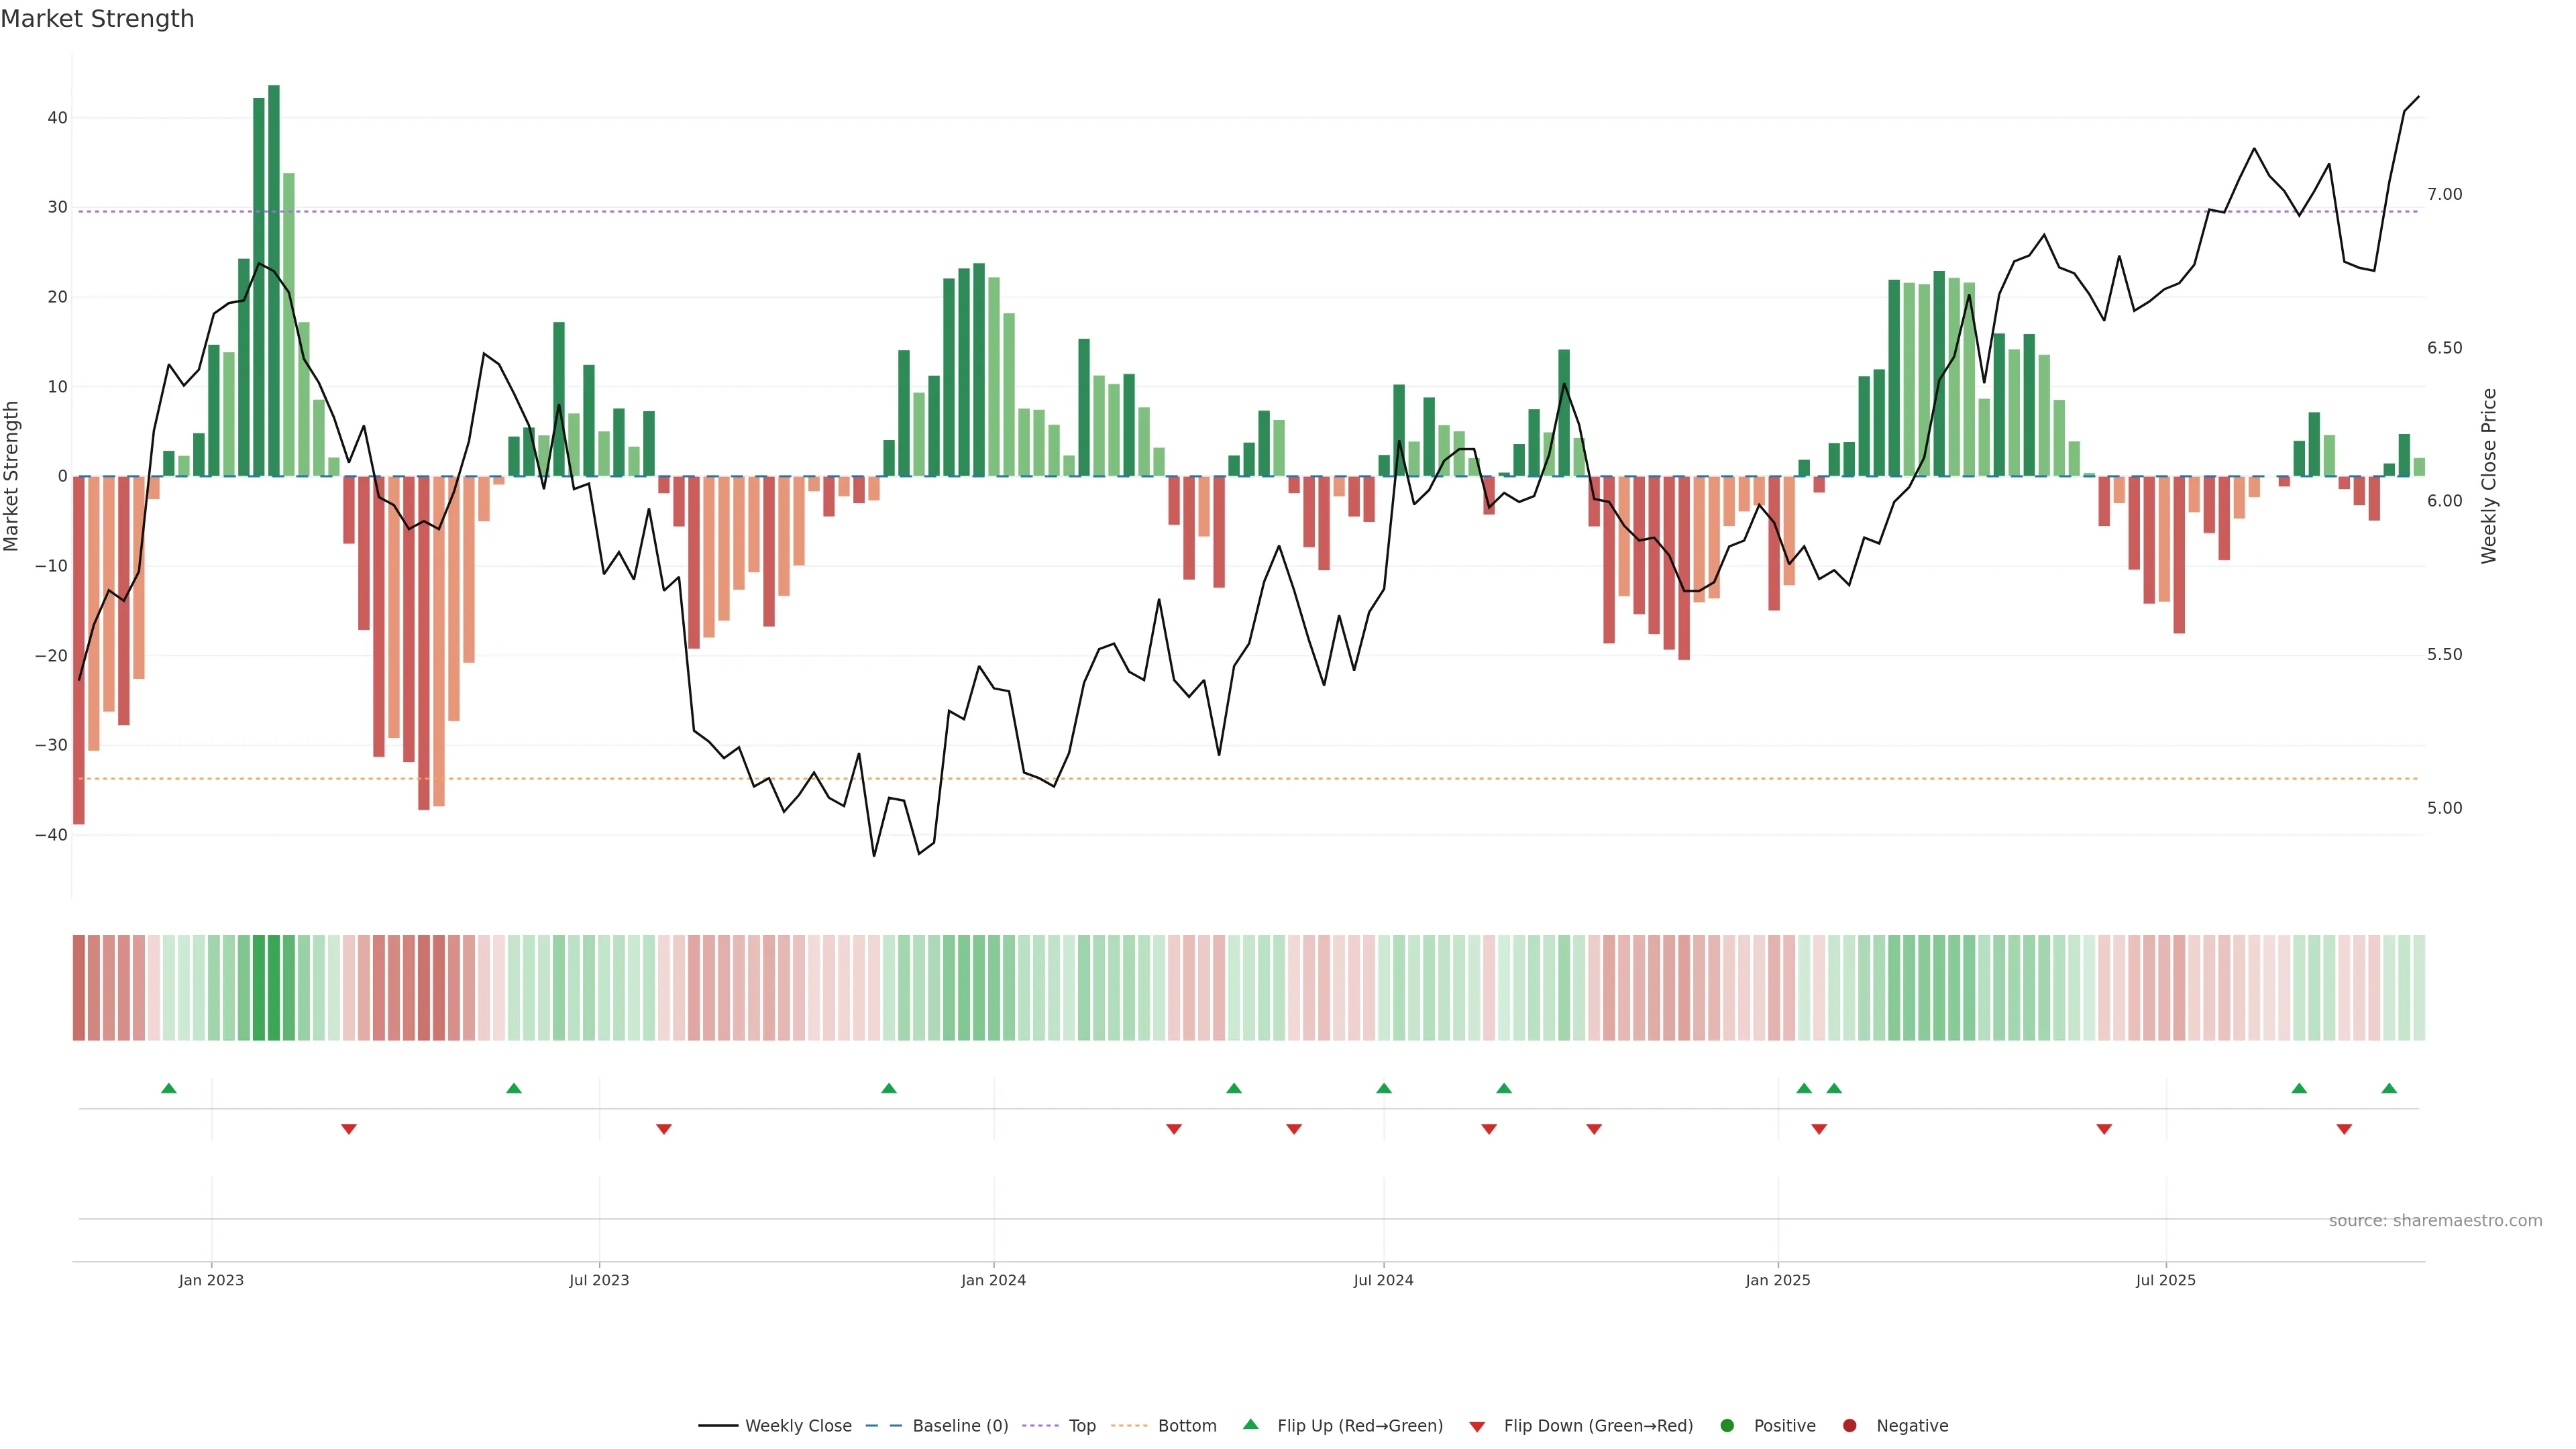
Task: Click the green Positive legend dot
Action: click(1727, 1426)
